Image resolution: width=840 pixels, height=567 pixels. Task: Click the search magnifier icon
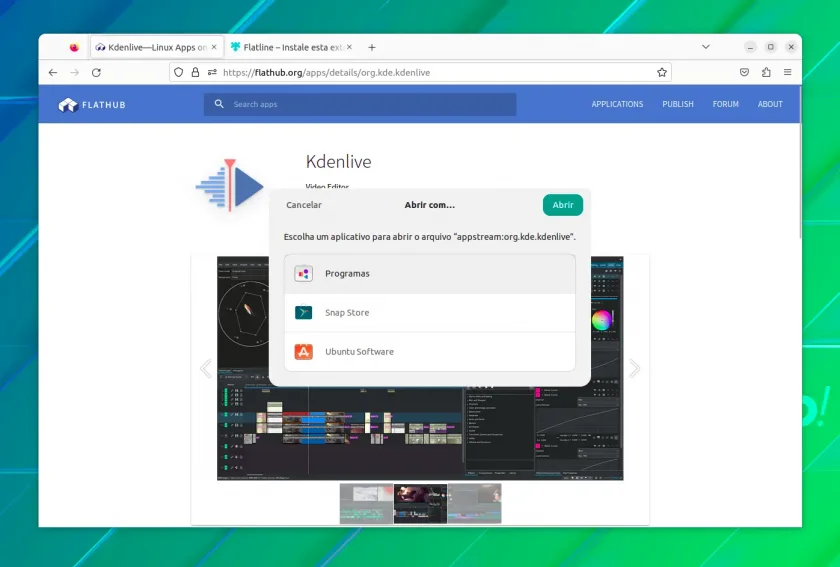coord(219,104)
